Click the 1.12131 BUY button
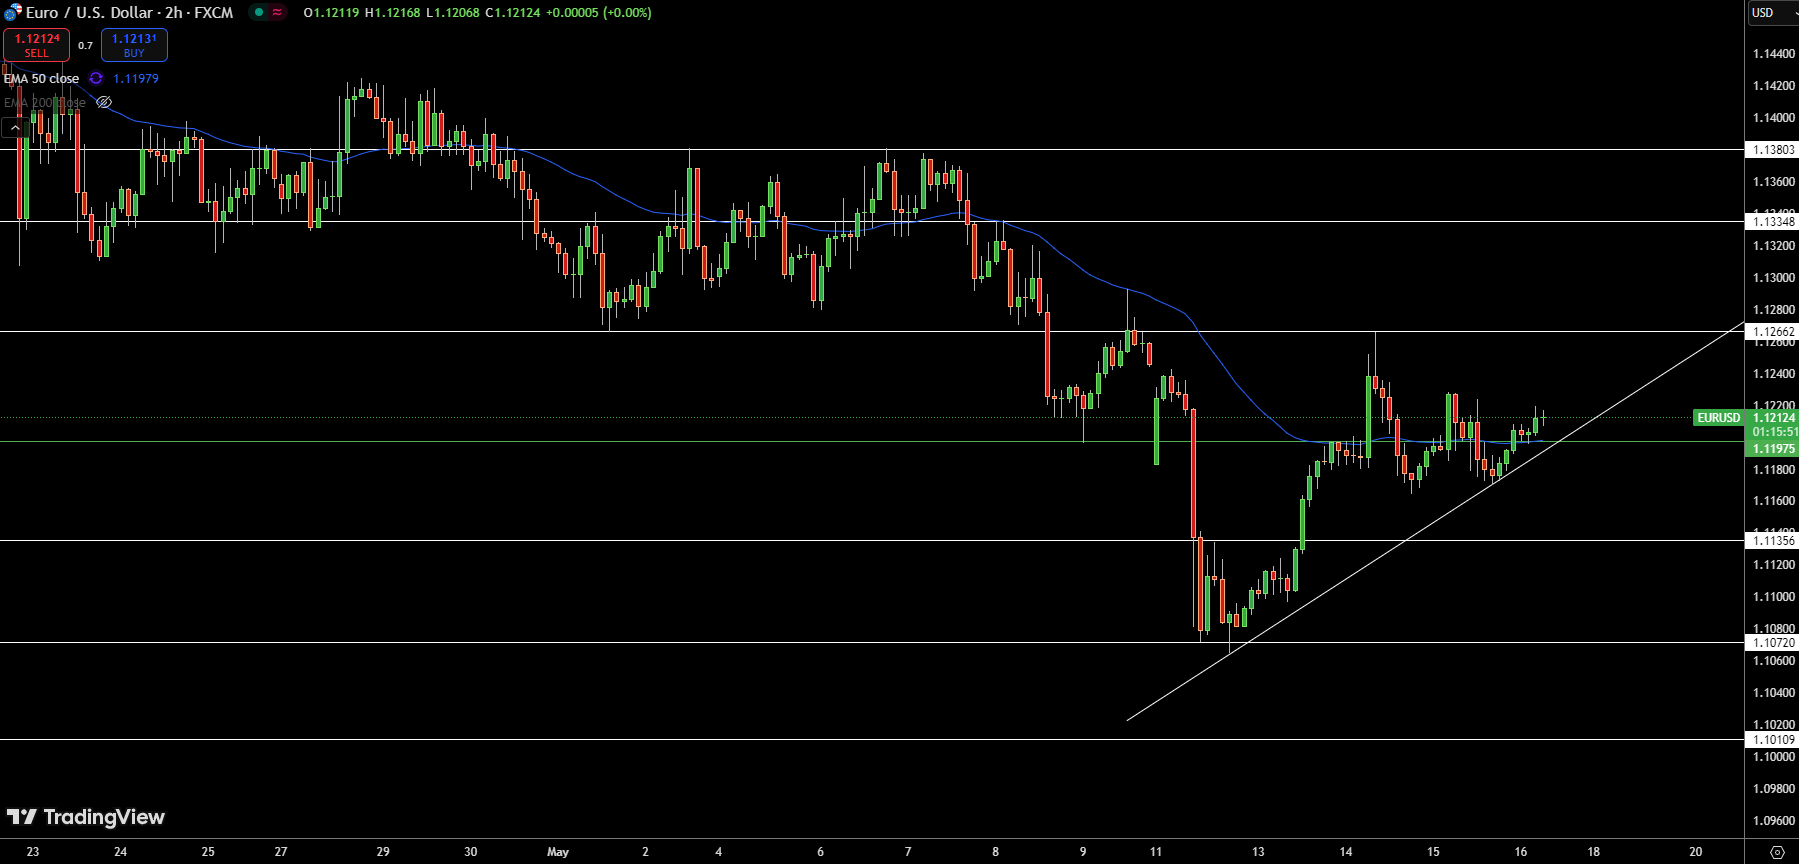Screen dimensions: 1799x864 134,45
